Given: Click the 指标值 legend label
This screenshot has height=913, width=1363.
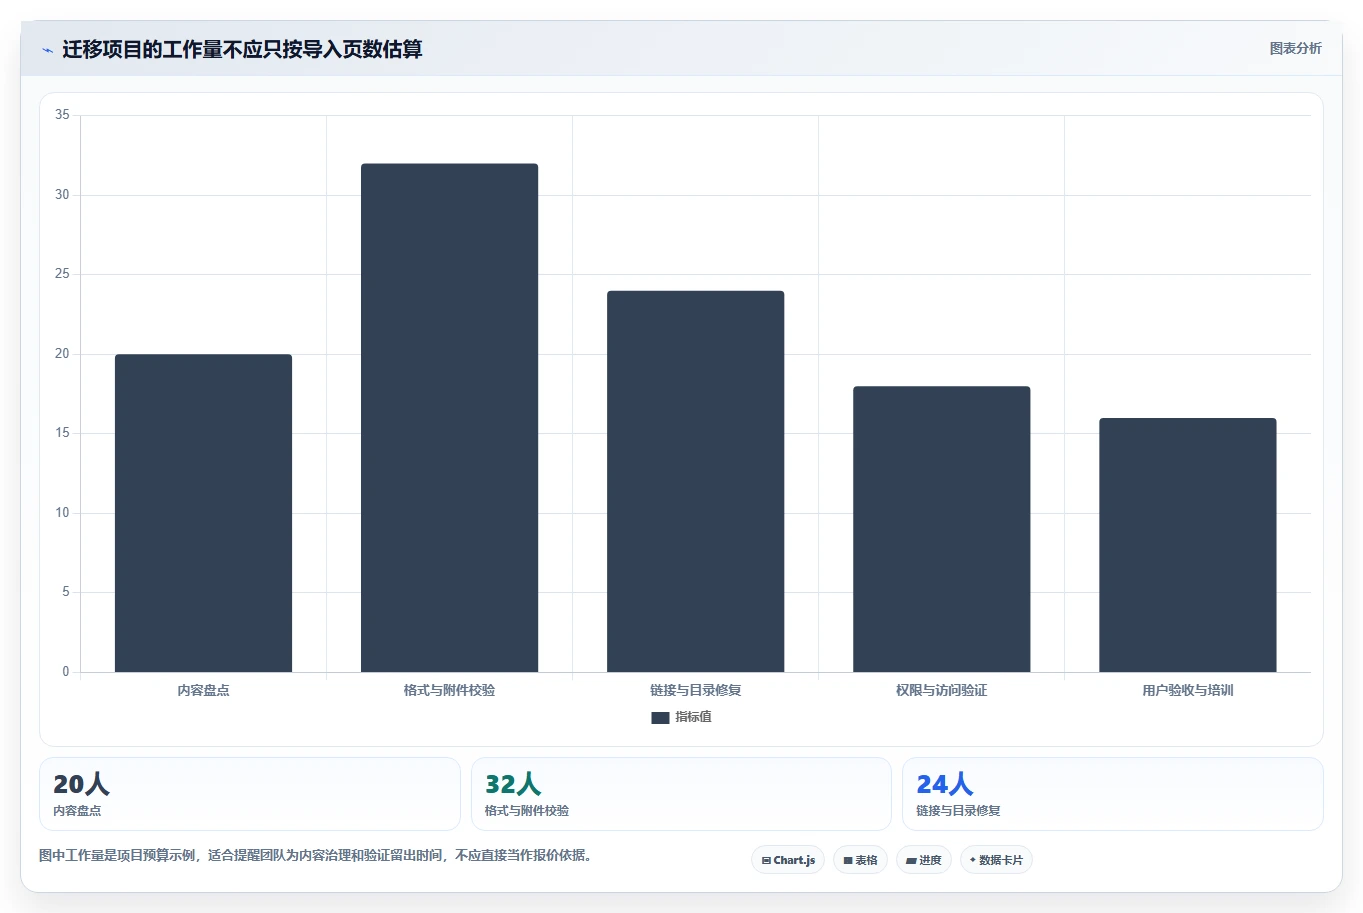Looking at the screenshot, I should 693,717.
